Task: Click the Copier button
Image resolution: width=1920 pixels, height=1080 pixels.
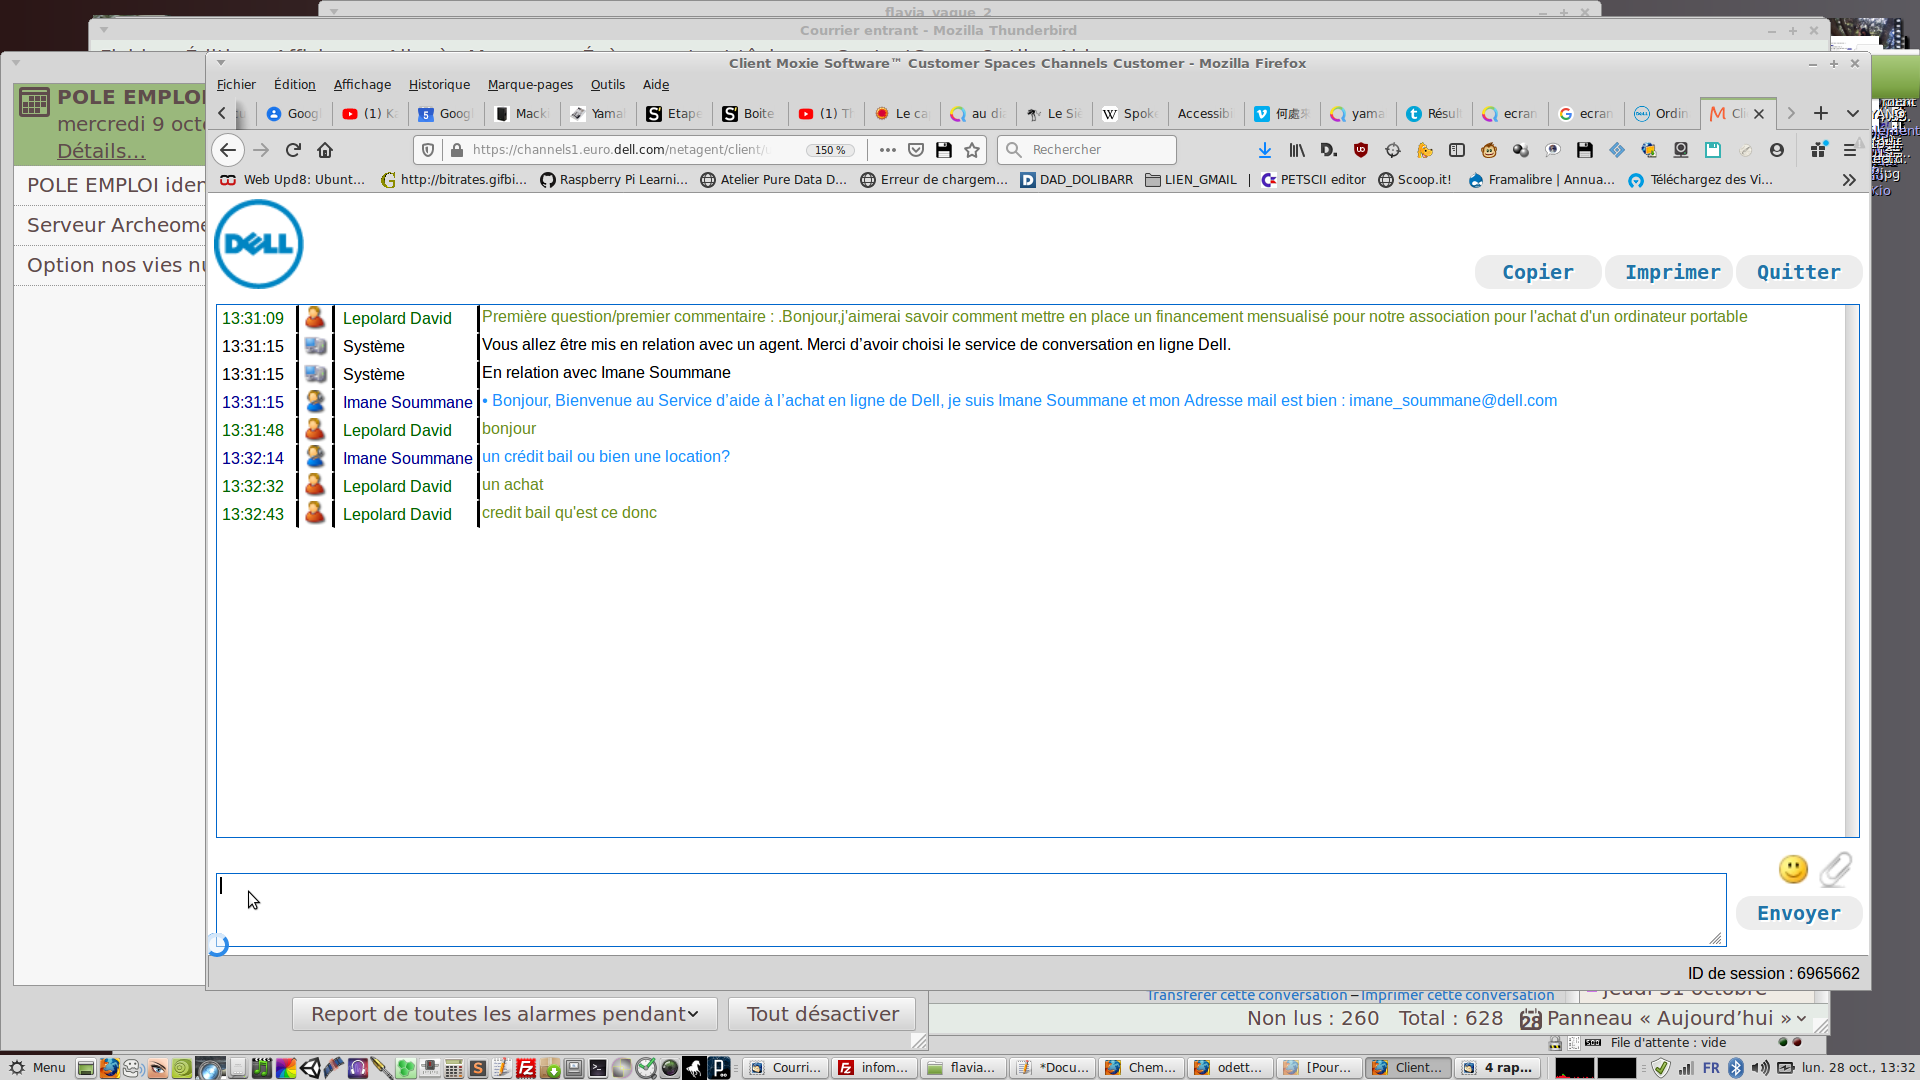Action: [1537, 272]
